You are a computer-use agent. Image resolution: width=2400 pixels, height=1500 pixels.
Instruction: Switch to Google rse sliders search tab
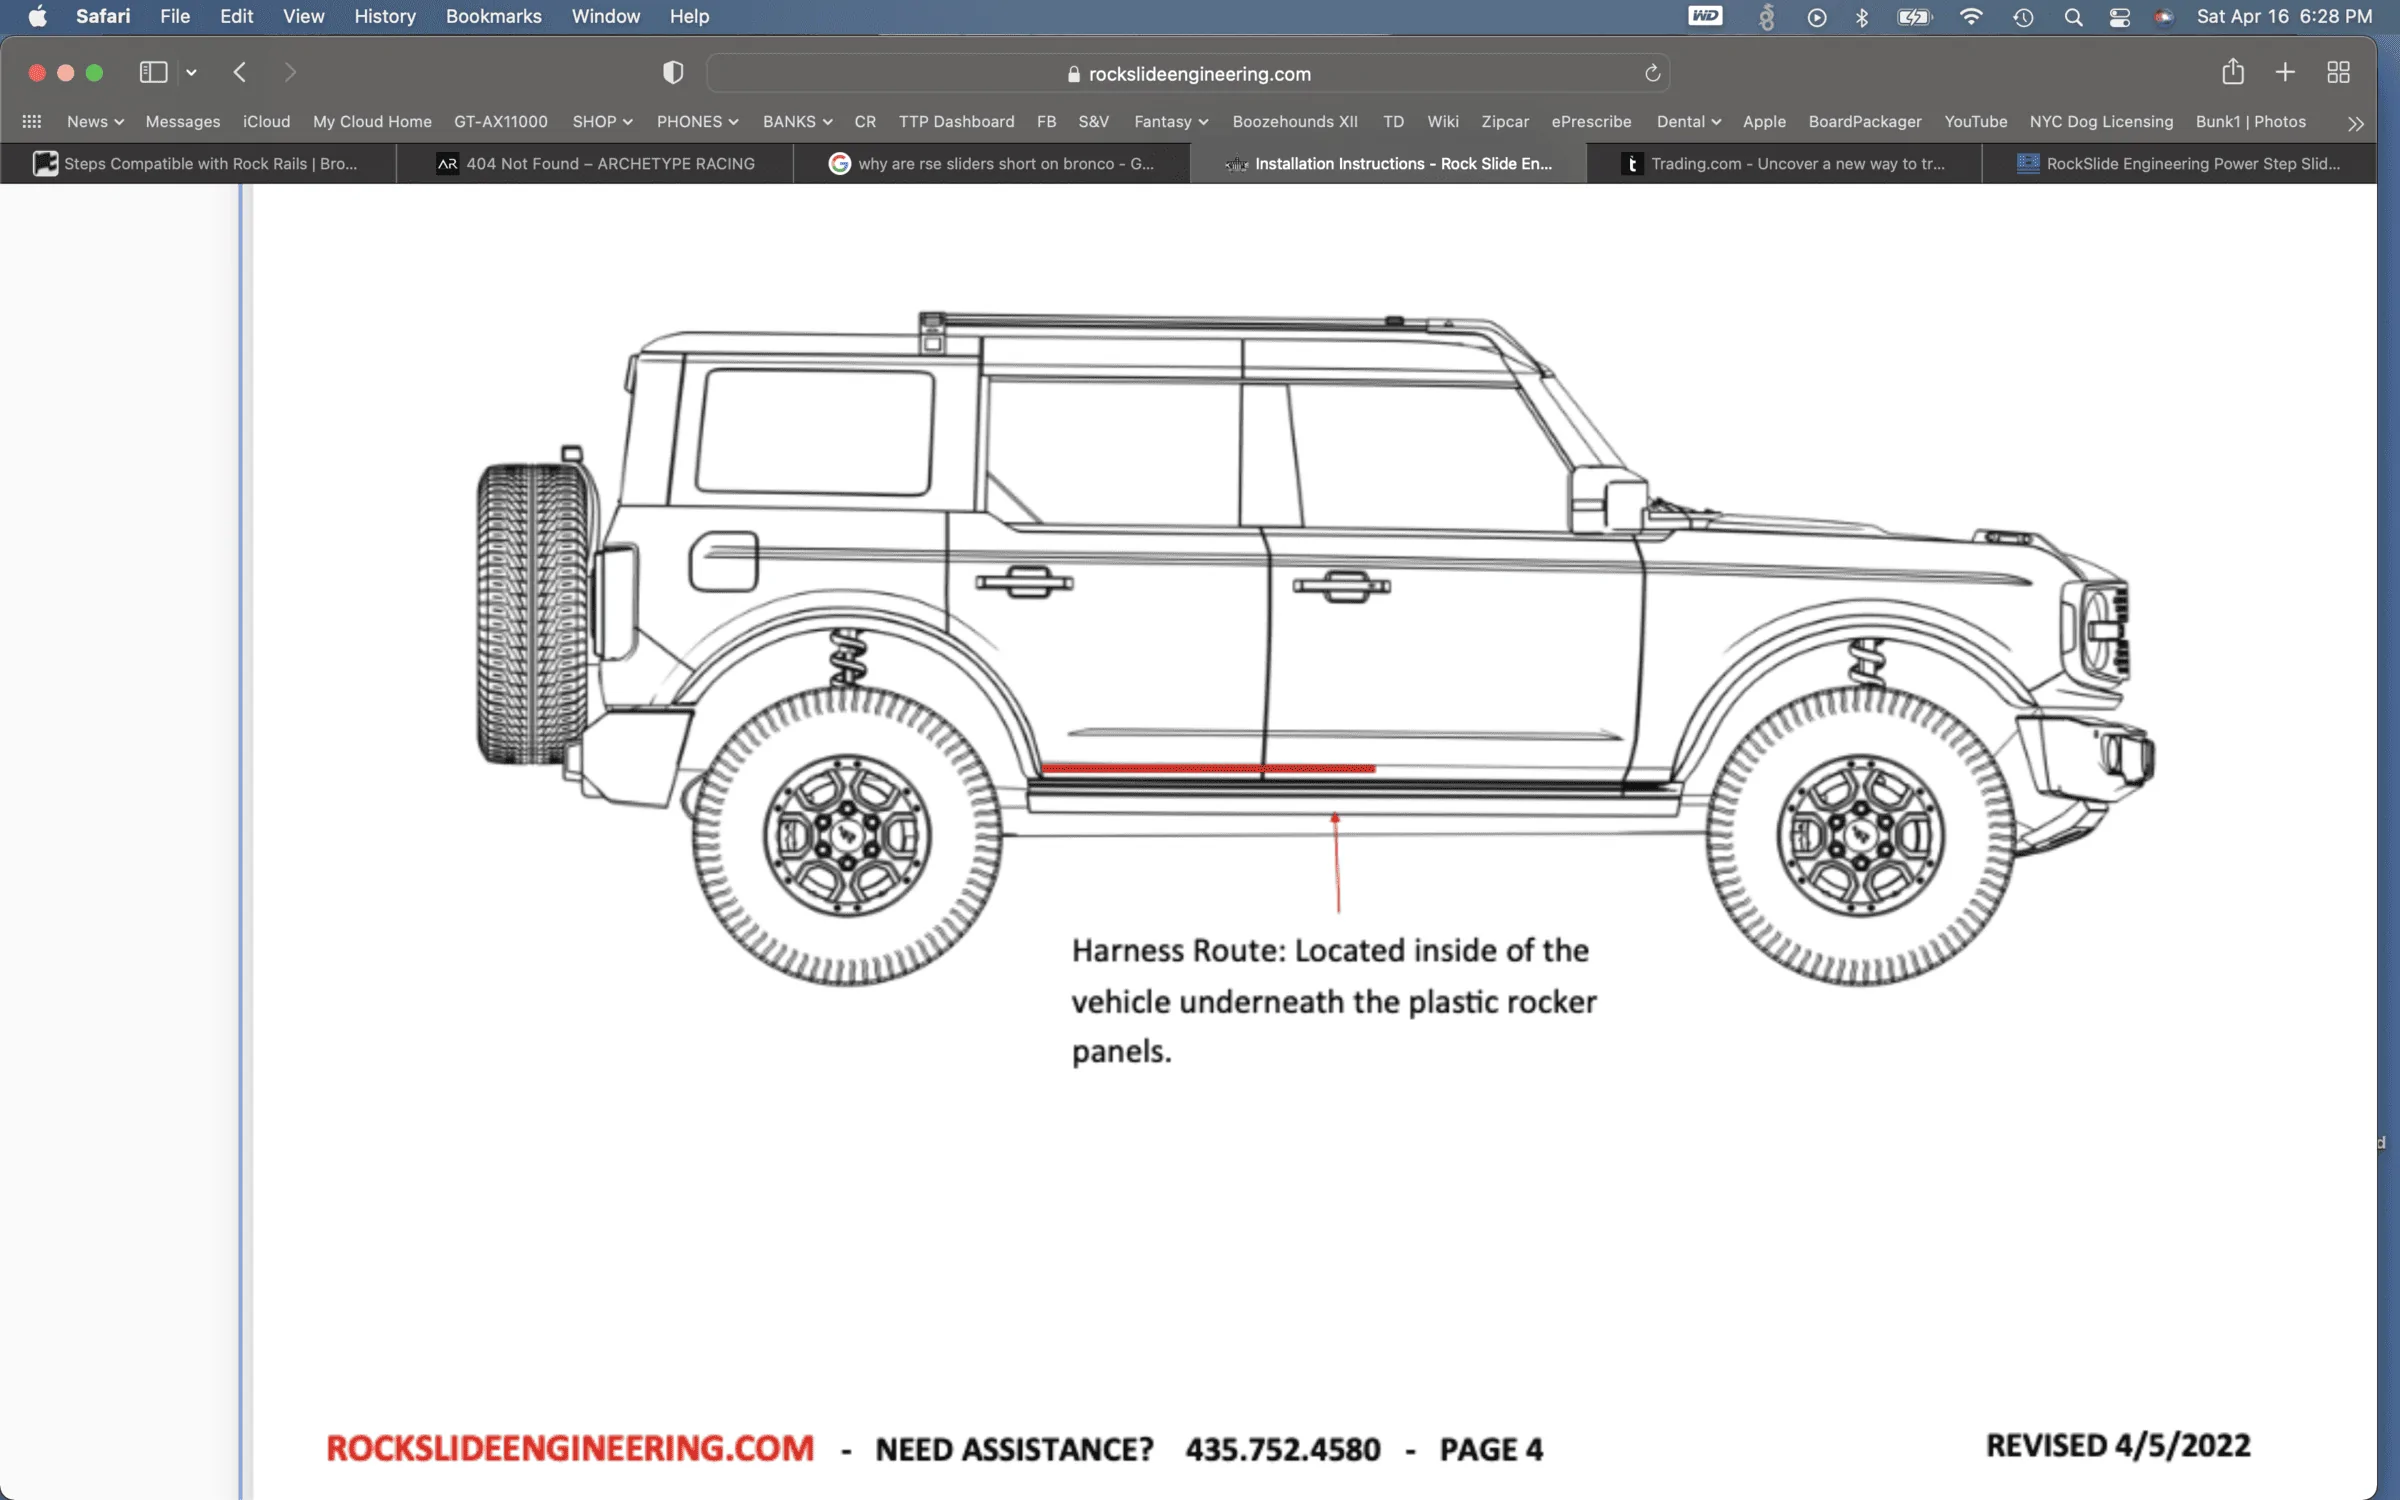coord(991,163)
